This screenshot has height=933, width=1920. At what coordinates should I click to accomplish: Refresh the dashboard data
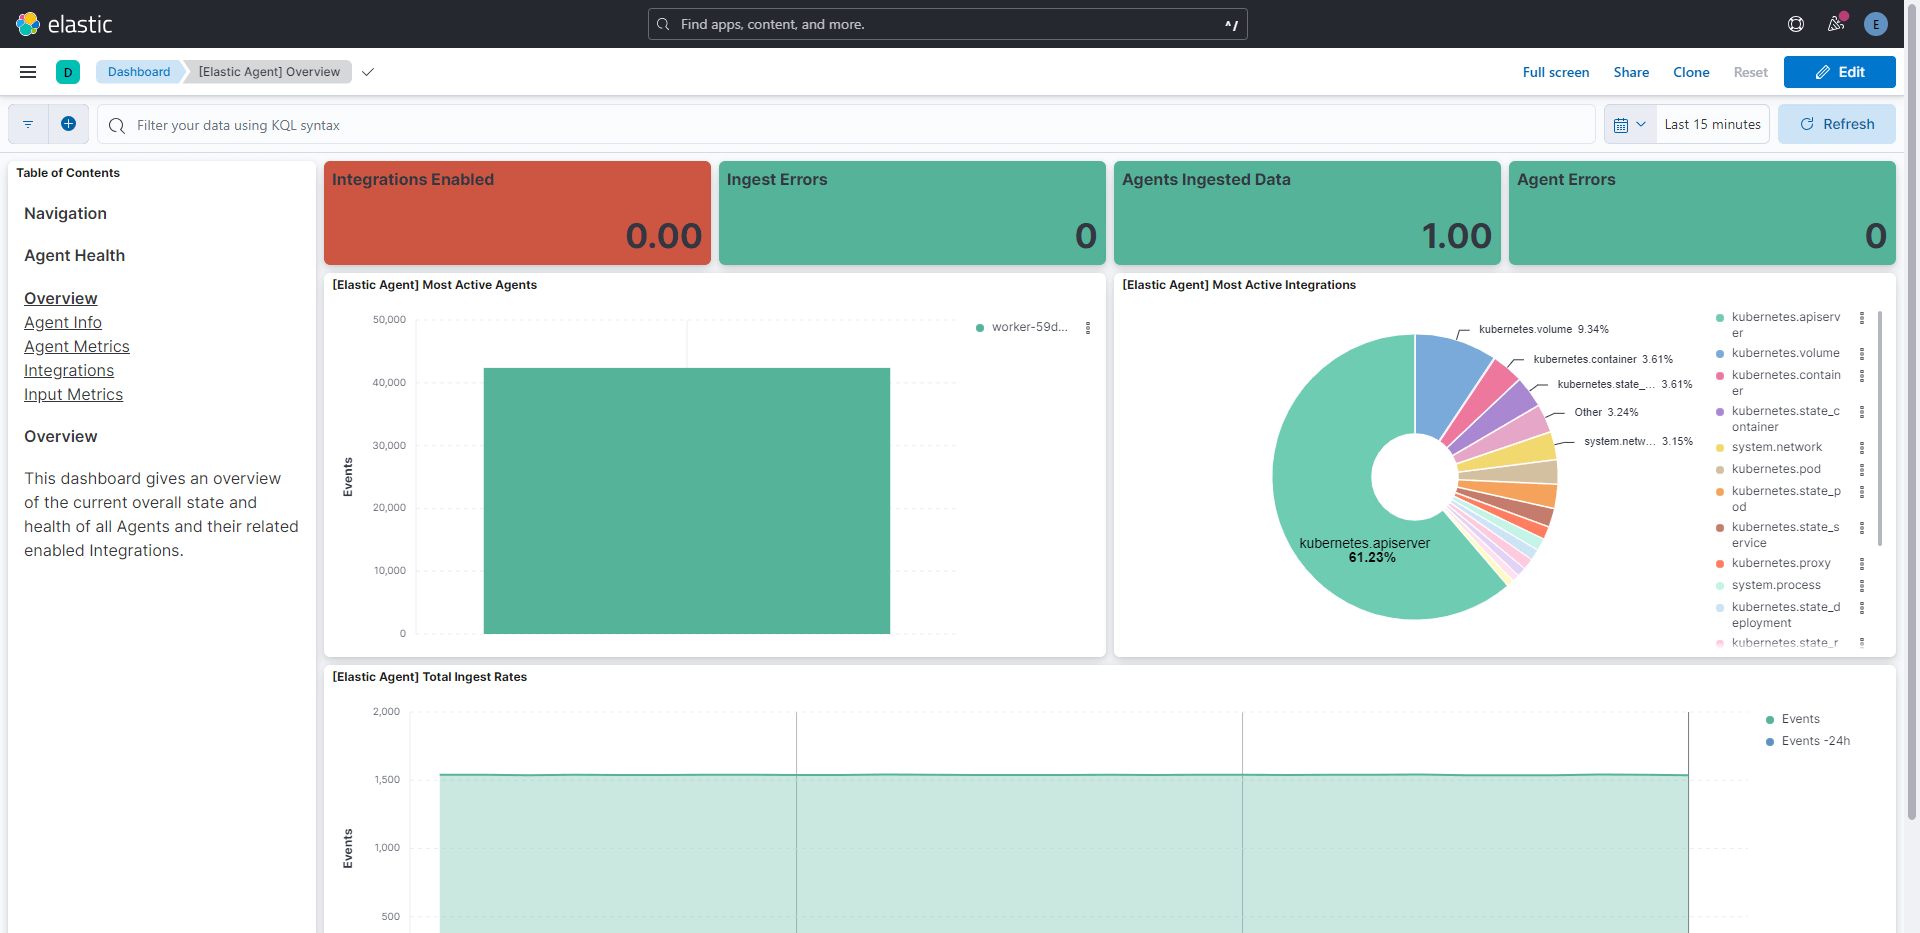pos(1836,124)
